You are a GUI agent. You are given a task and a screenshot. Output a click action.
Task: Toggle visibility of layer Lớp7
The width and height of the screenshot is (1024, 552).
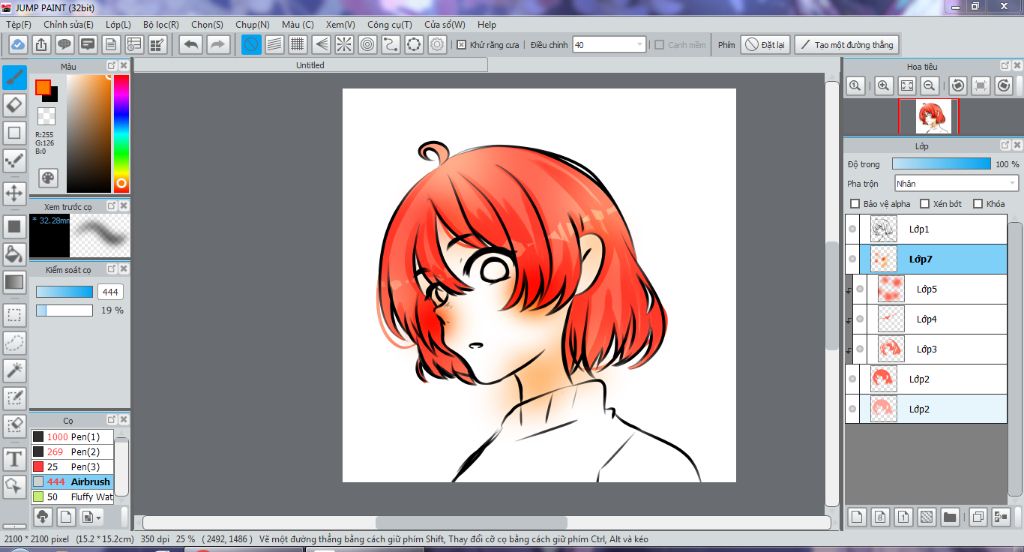[852, 259]
